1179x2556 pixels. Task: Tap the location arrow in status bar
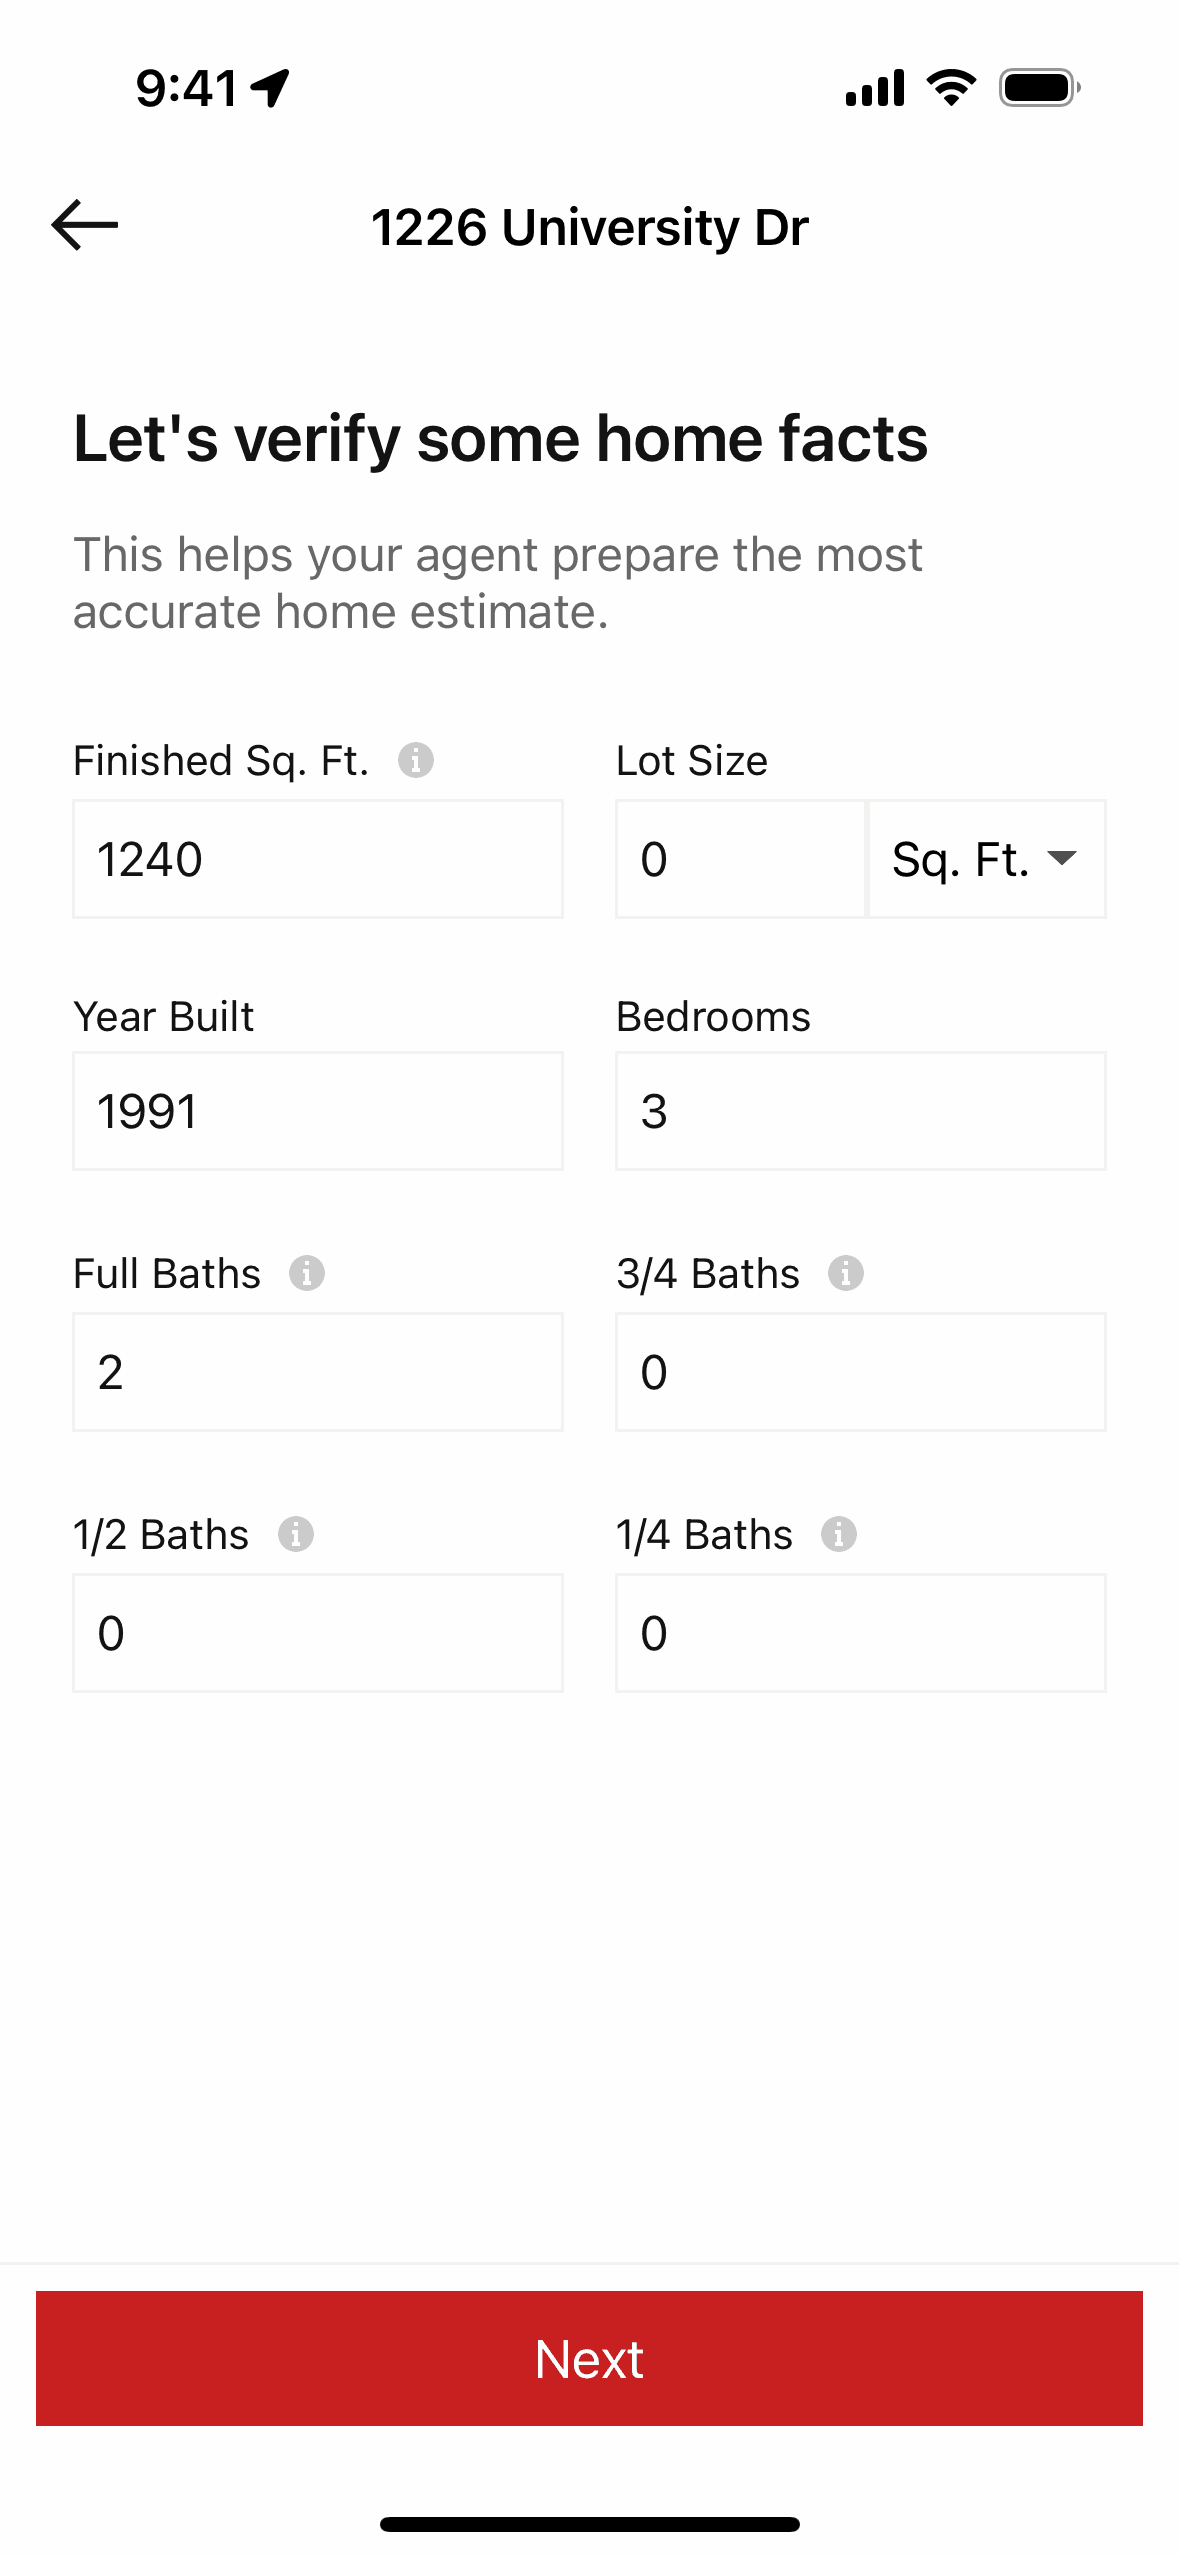pos(270,88)
